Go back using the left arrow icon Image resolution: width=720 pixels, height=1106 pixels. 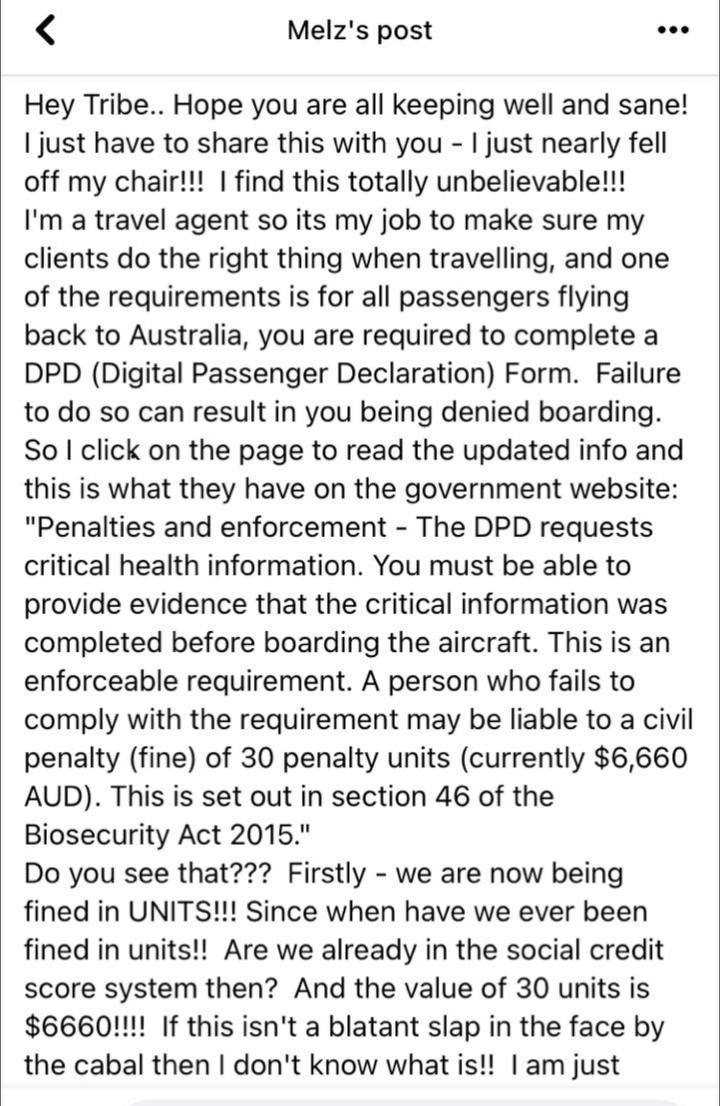(45, 30)
